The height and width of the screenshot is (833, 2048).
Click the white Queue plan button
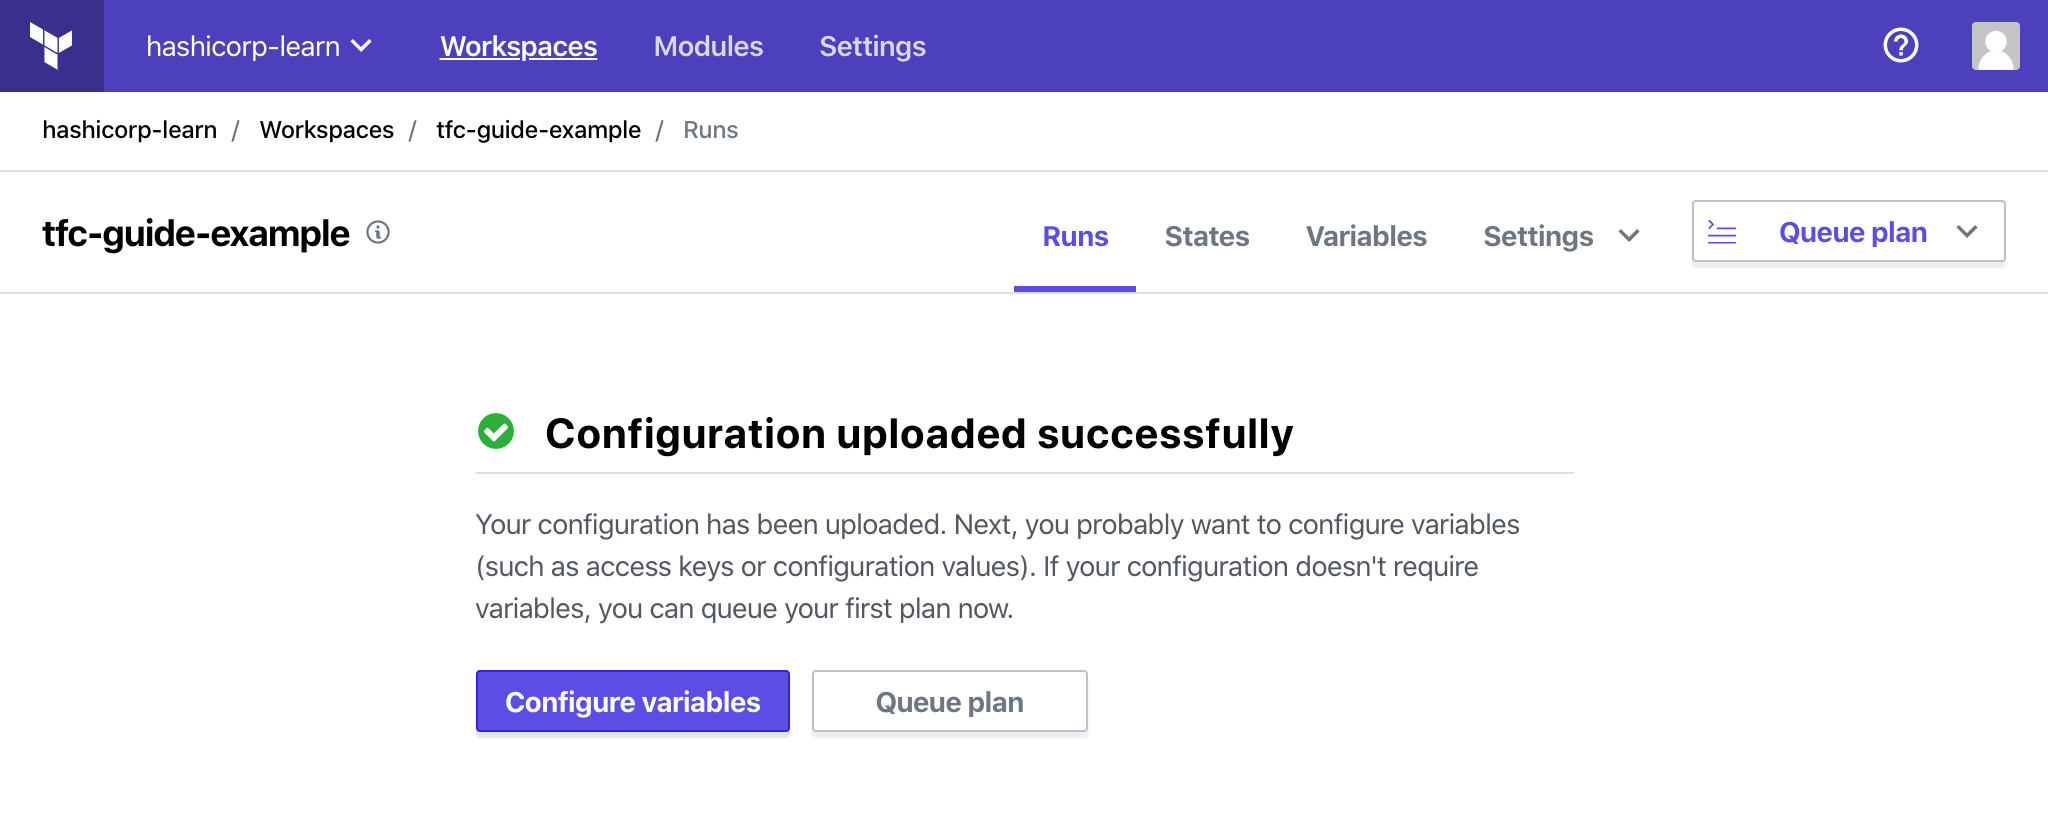949,701
